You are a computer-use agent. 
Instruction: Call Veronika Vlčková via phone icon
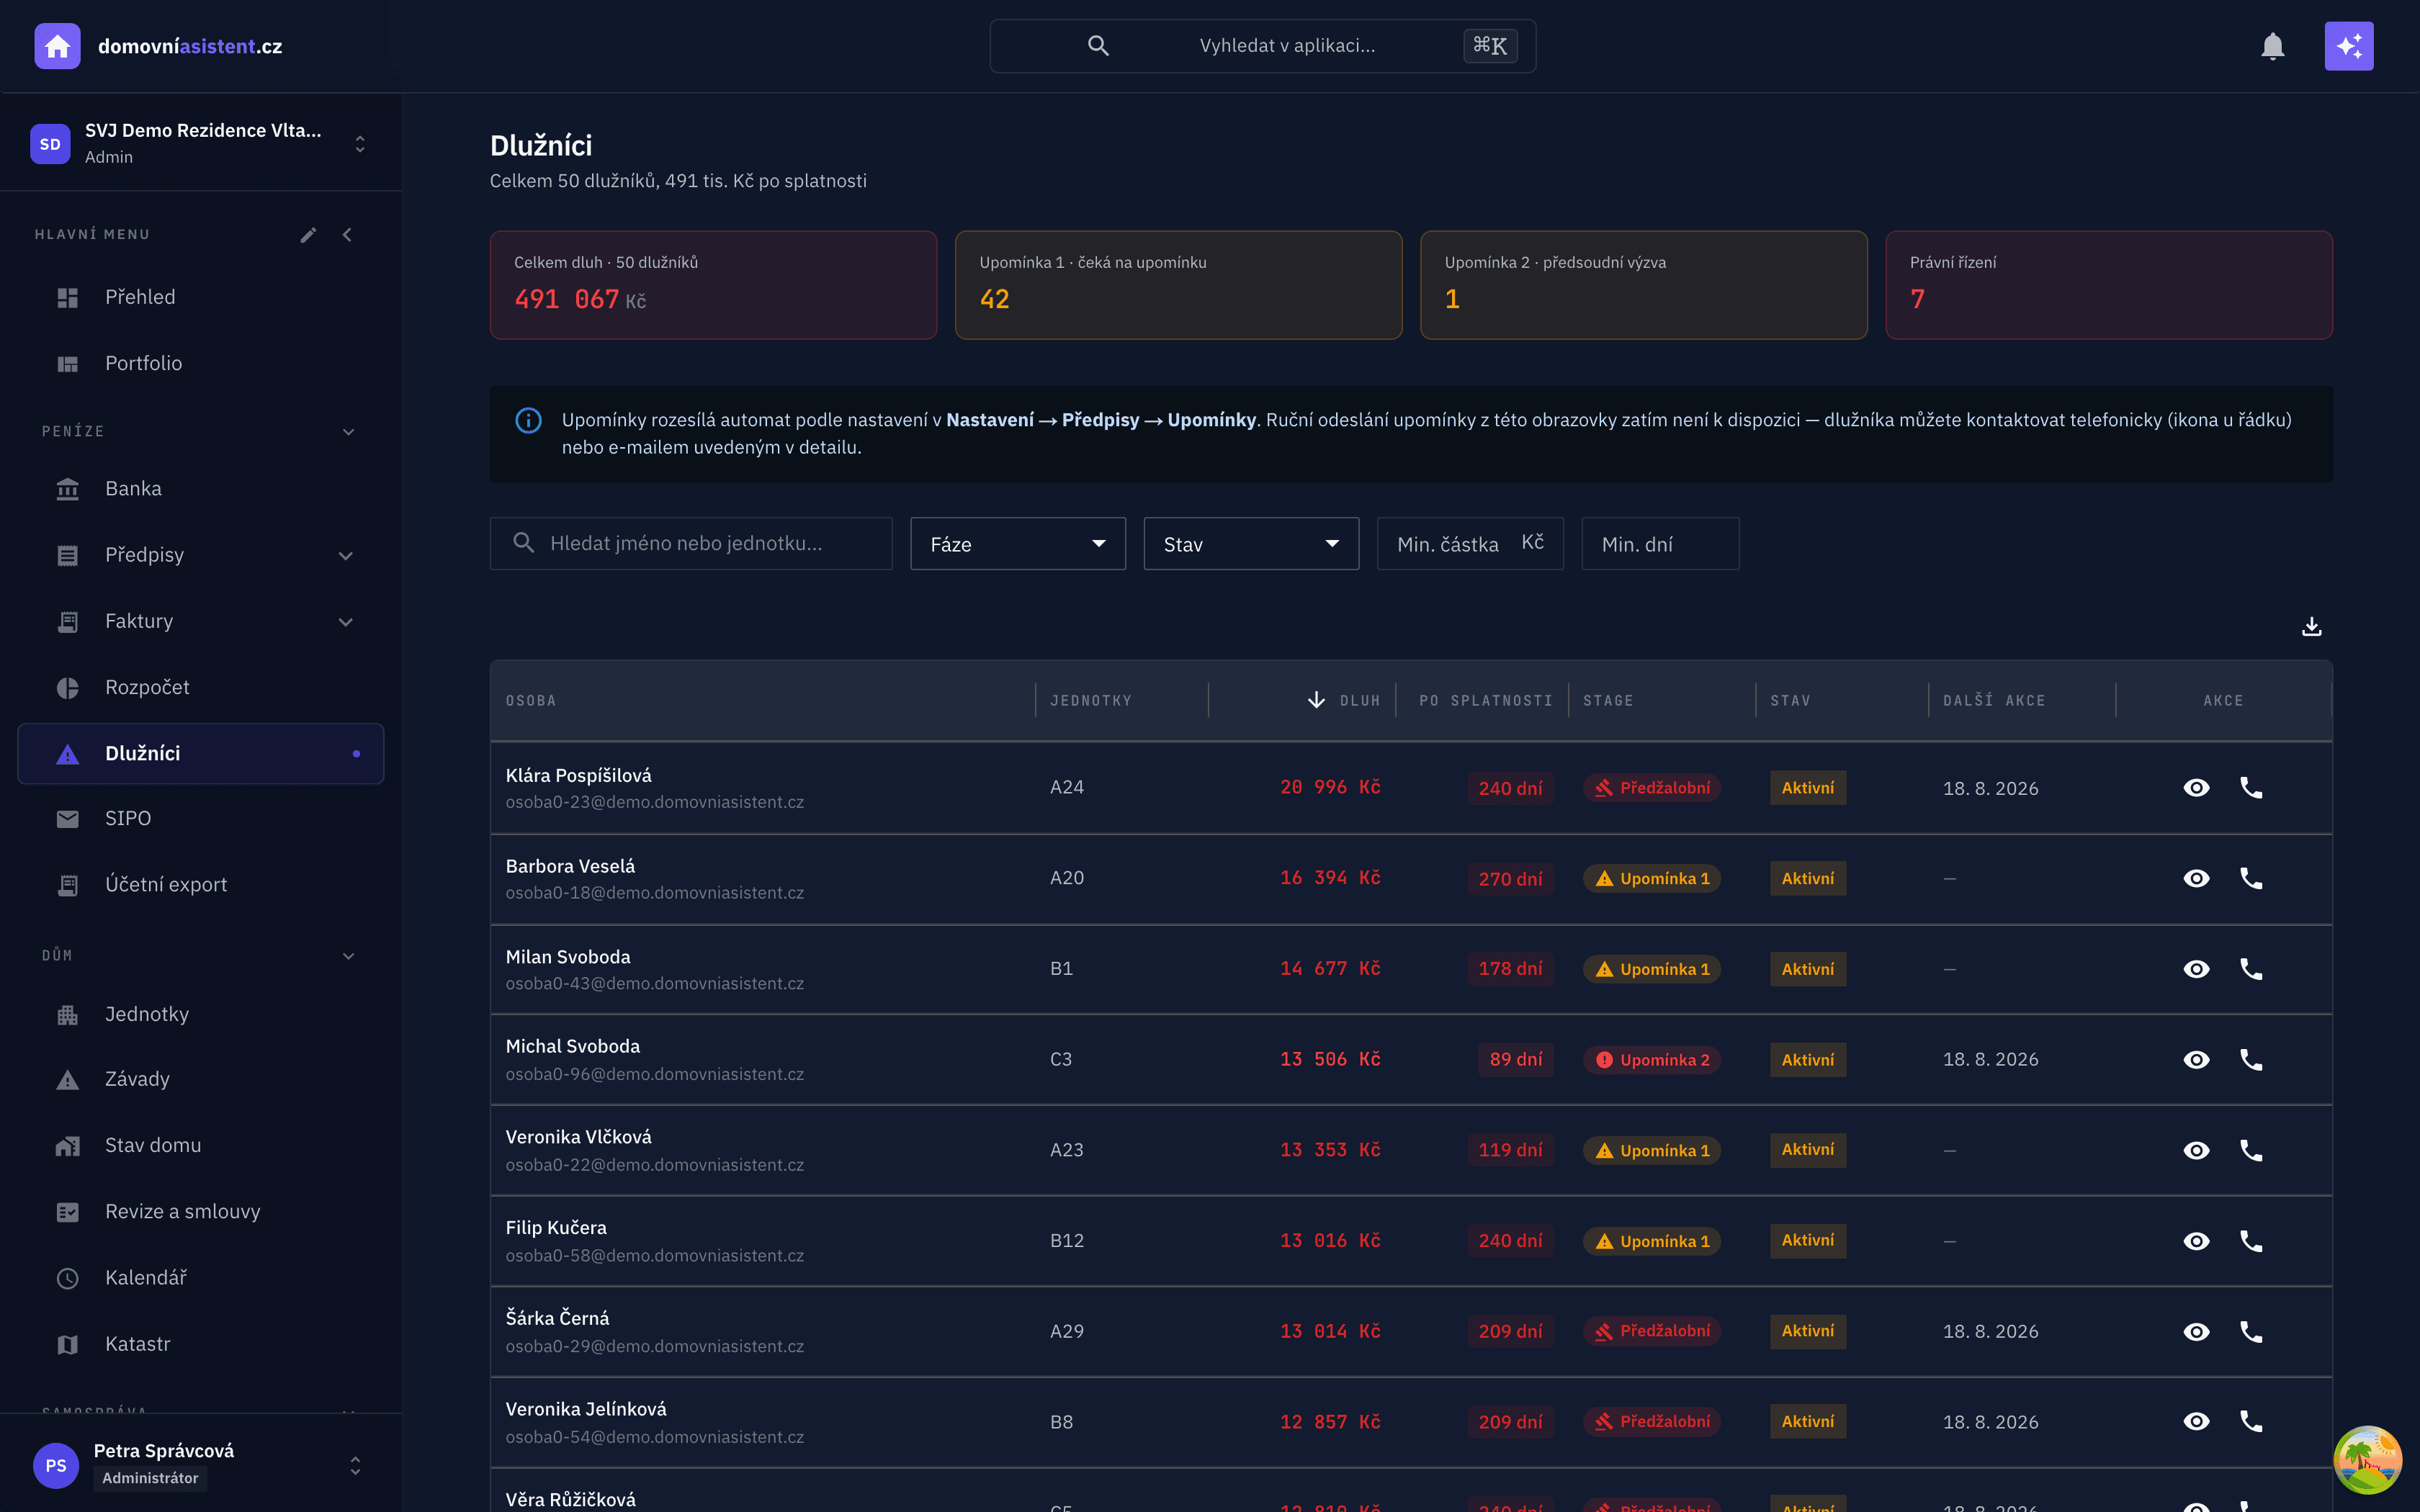(x=2251, y=1150)
